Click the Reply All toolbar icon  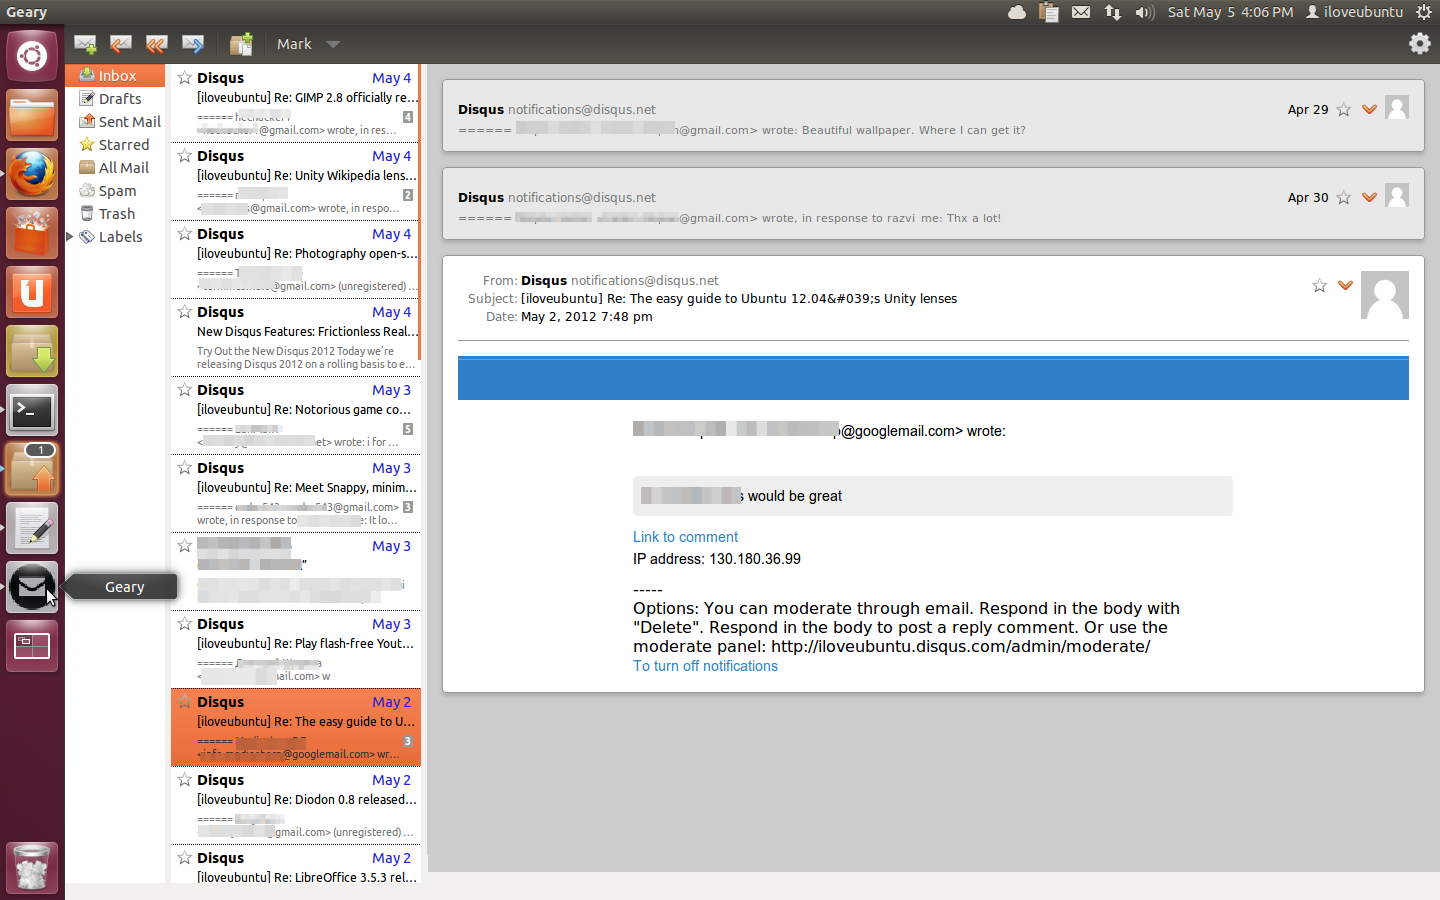[x=156, y=44]
